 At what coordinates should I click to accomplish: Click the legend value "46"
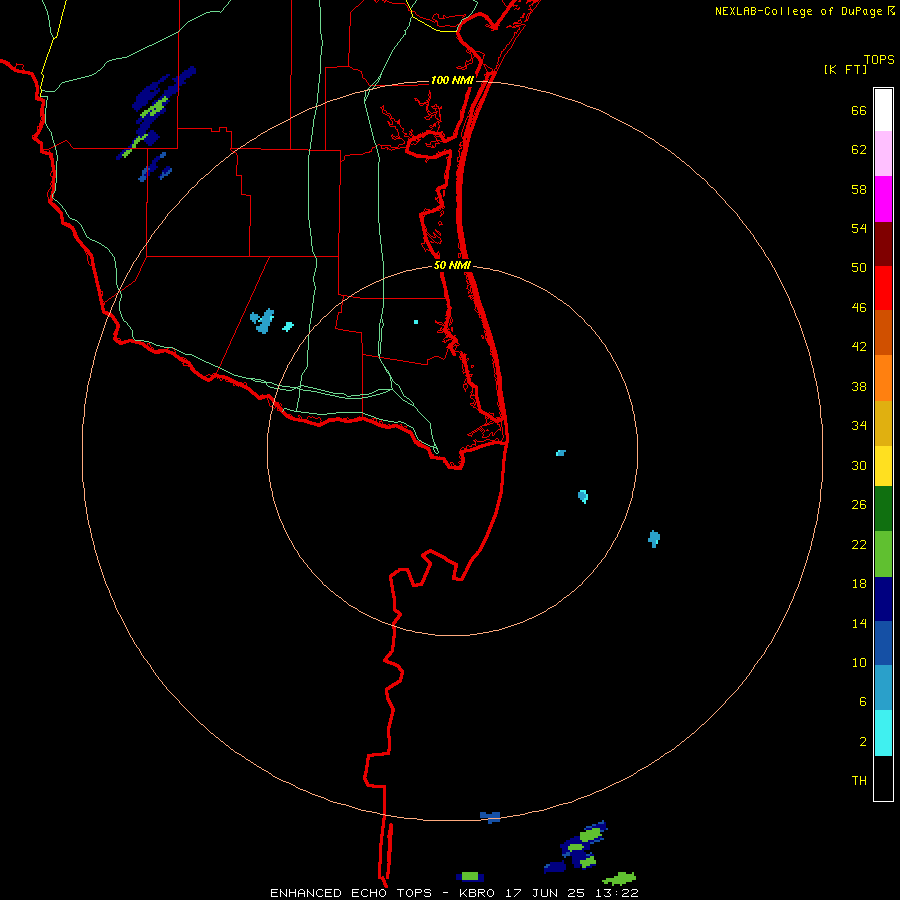coord(859,308)
